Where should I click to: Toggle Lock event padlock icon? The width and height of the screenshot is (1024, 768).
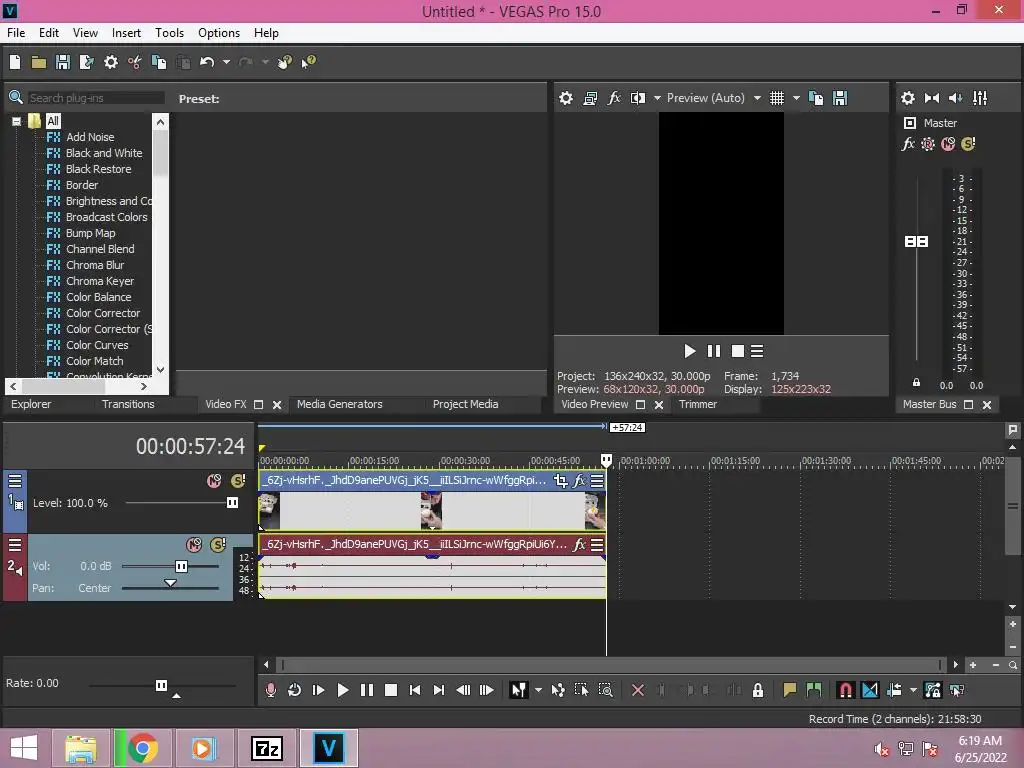758,690
